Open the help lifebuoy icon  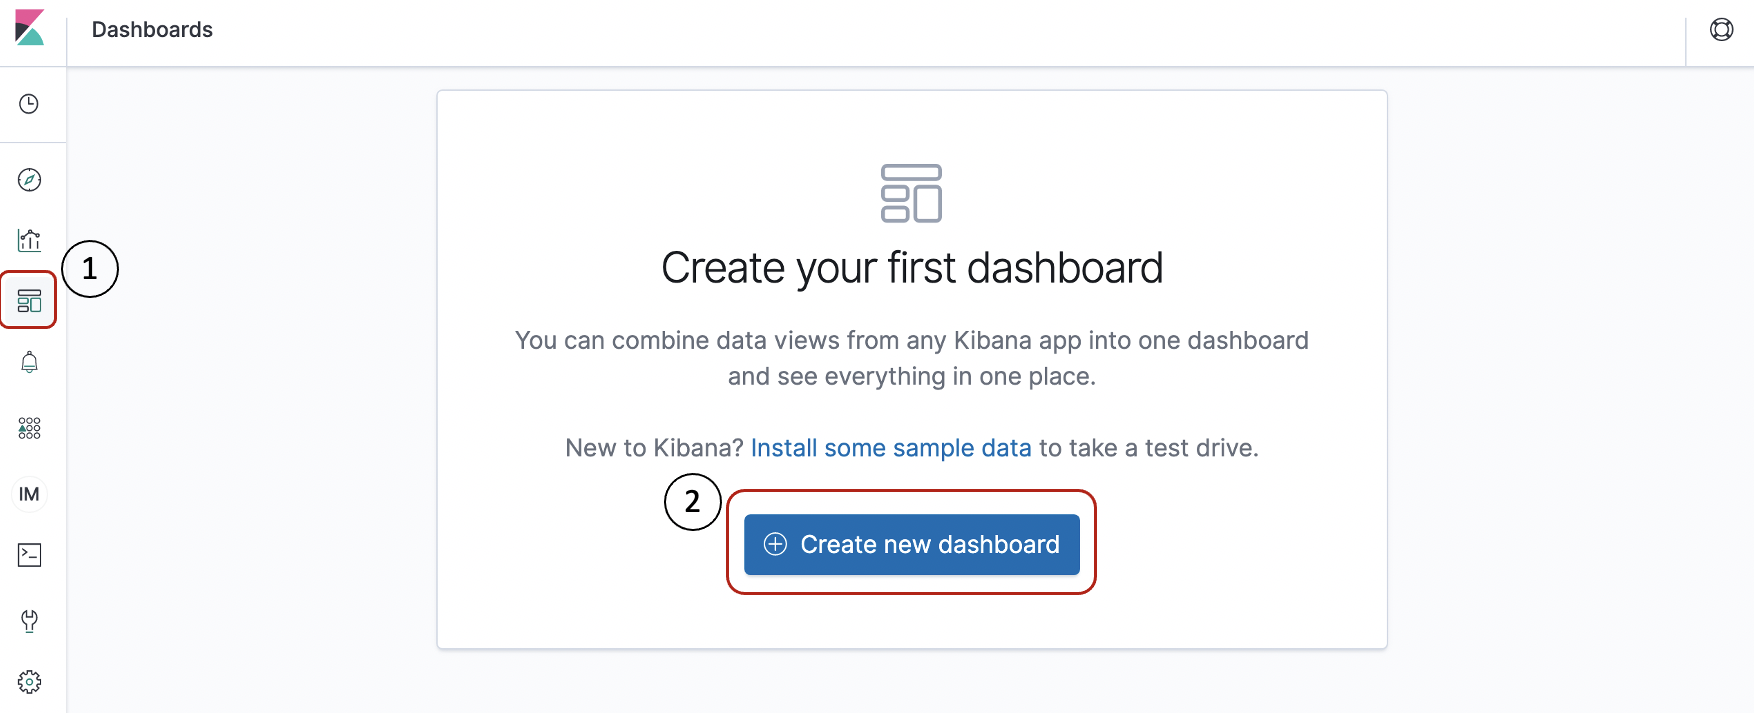pos(1721,30)
